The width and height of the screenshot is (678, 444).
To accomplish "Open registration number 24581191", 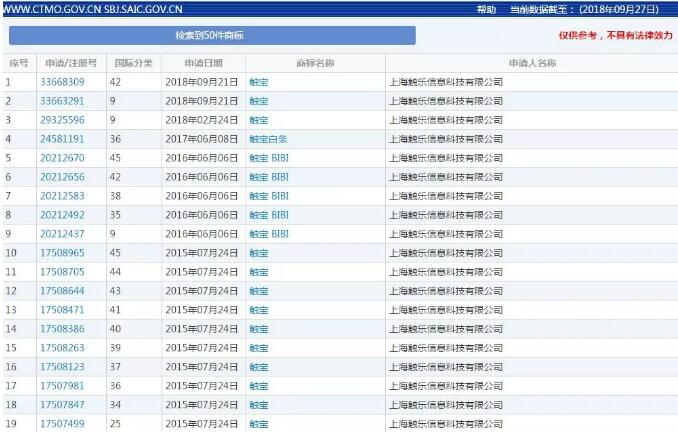I will [x=62, y=139].
